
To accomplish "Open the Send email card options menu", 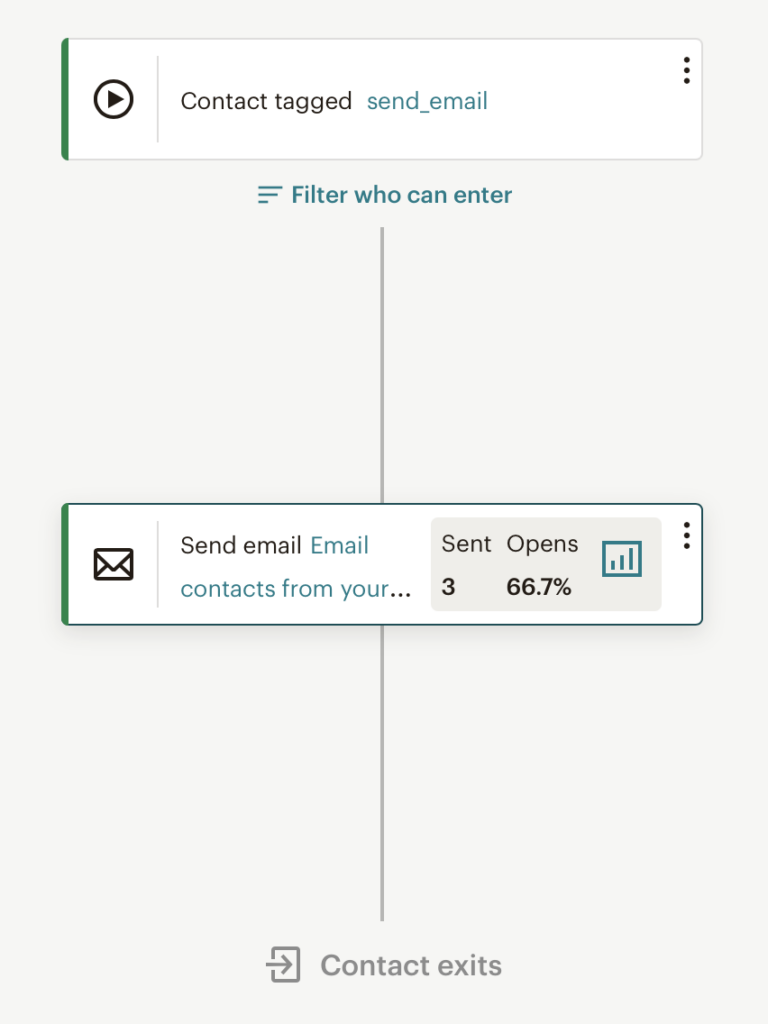I will click(686, 536).
